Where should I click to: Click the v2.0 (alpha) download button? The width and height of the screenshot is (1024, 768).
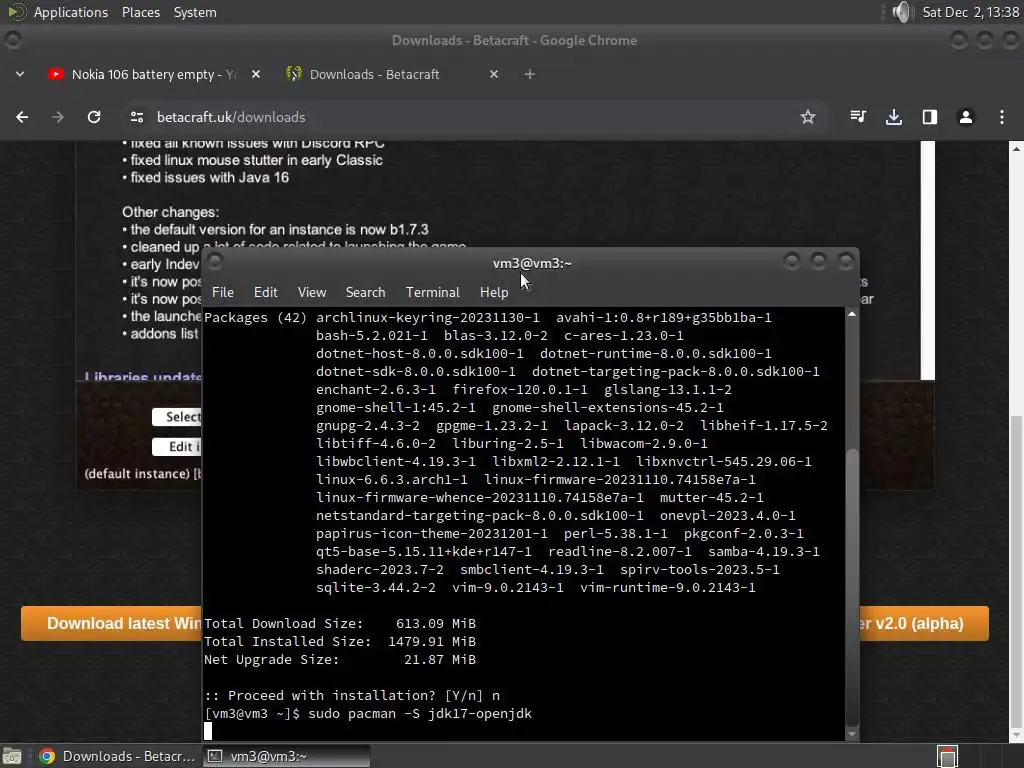924,623
